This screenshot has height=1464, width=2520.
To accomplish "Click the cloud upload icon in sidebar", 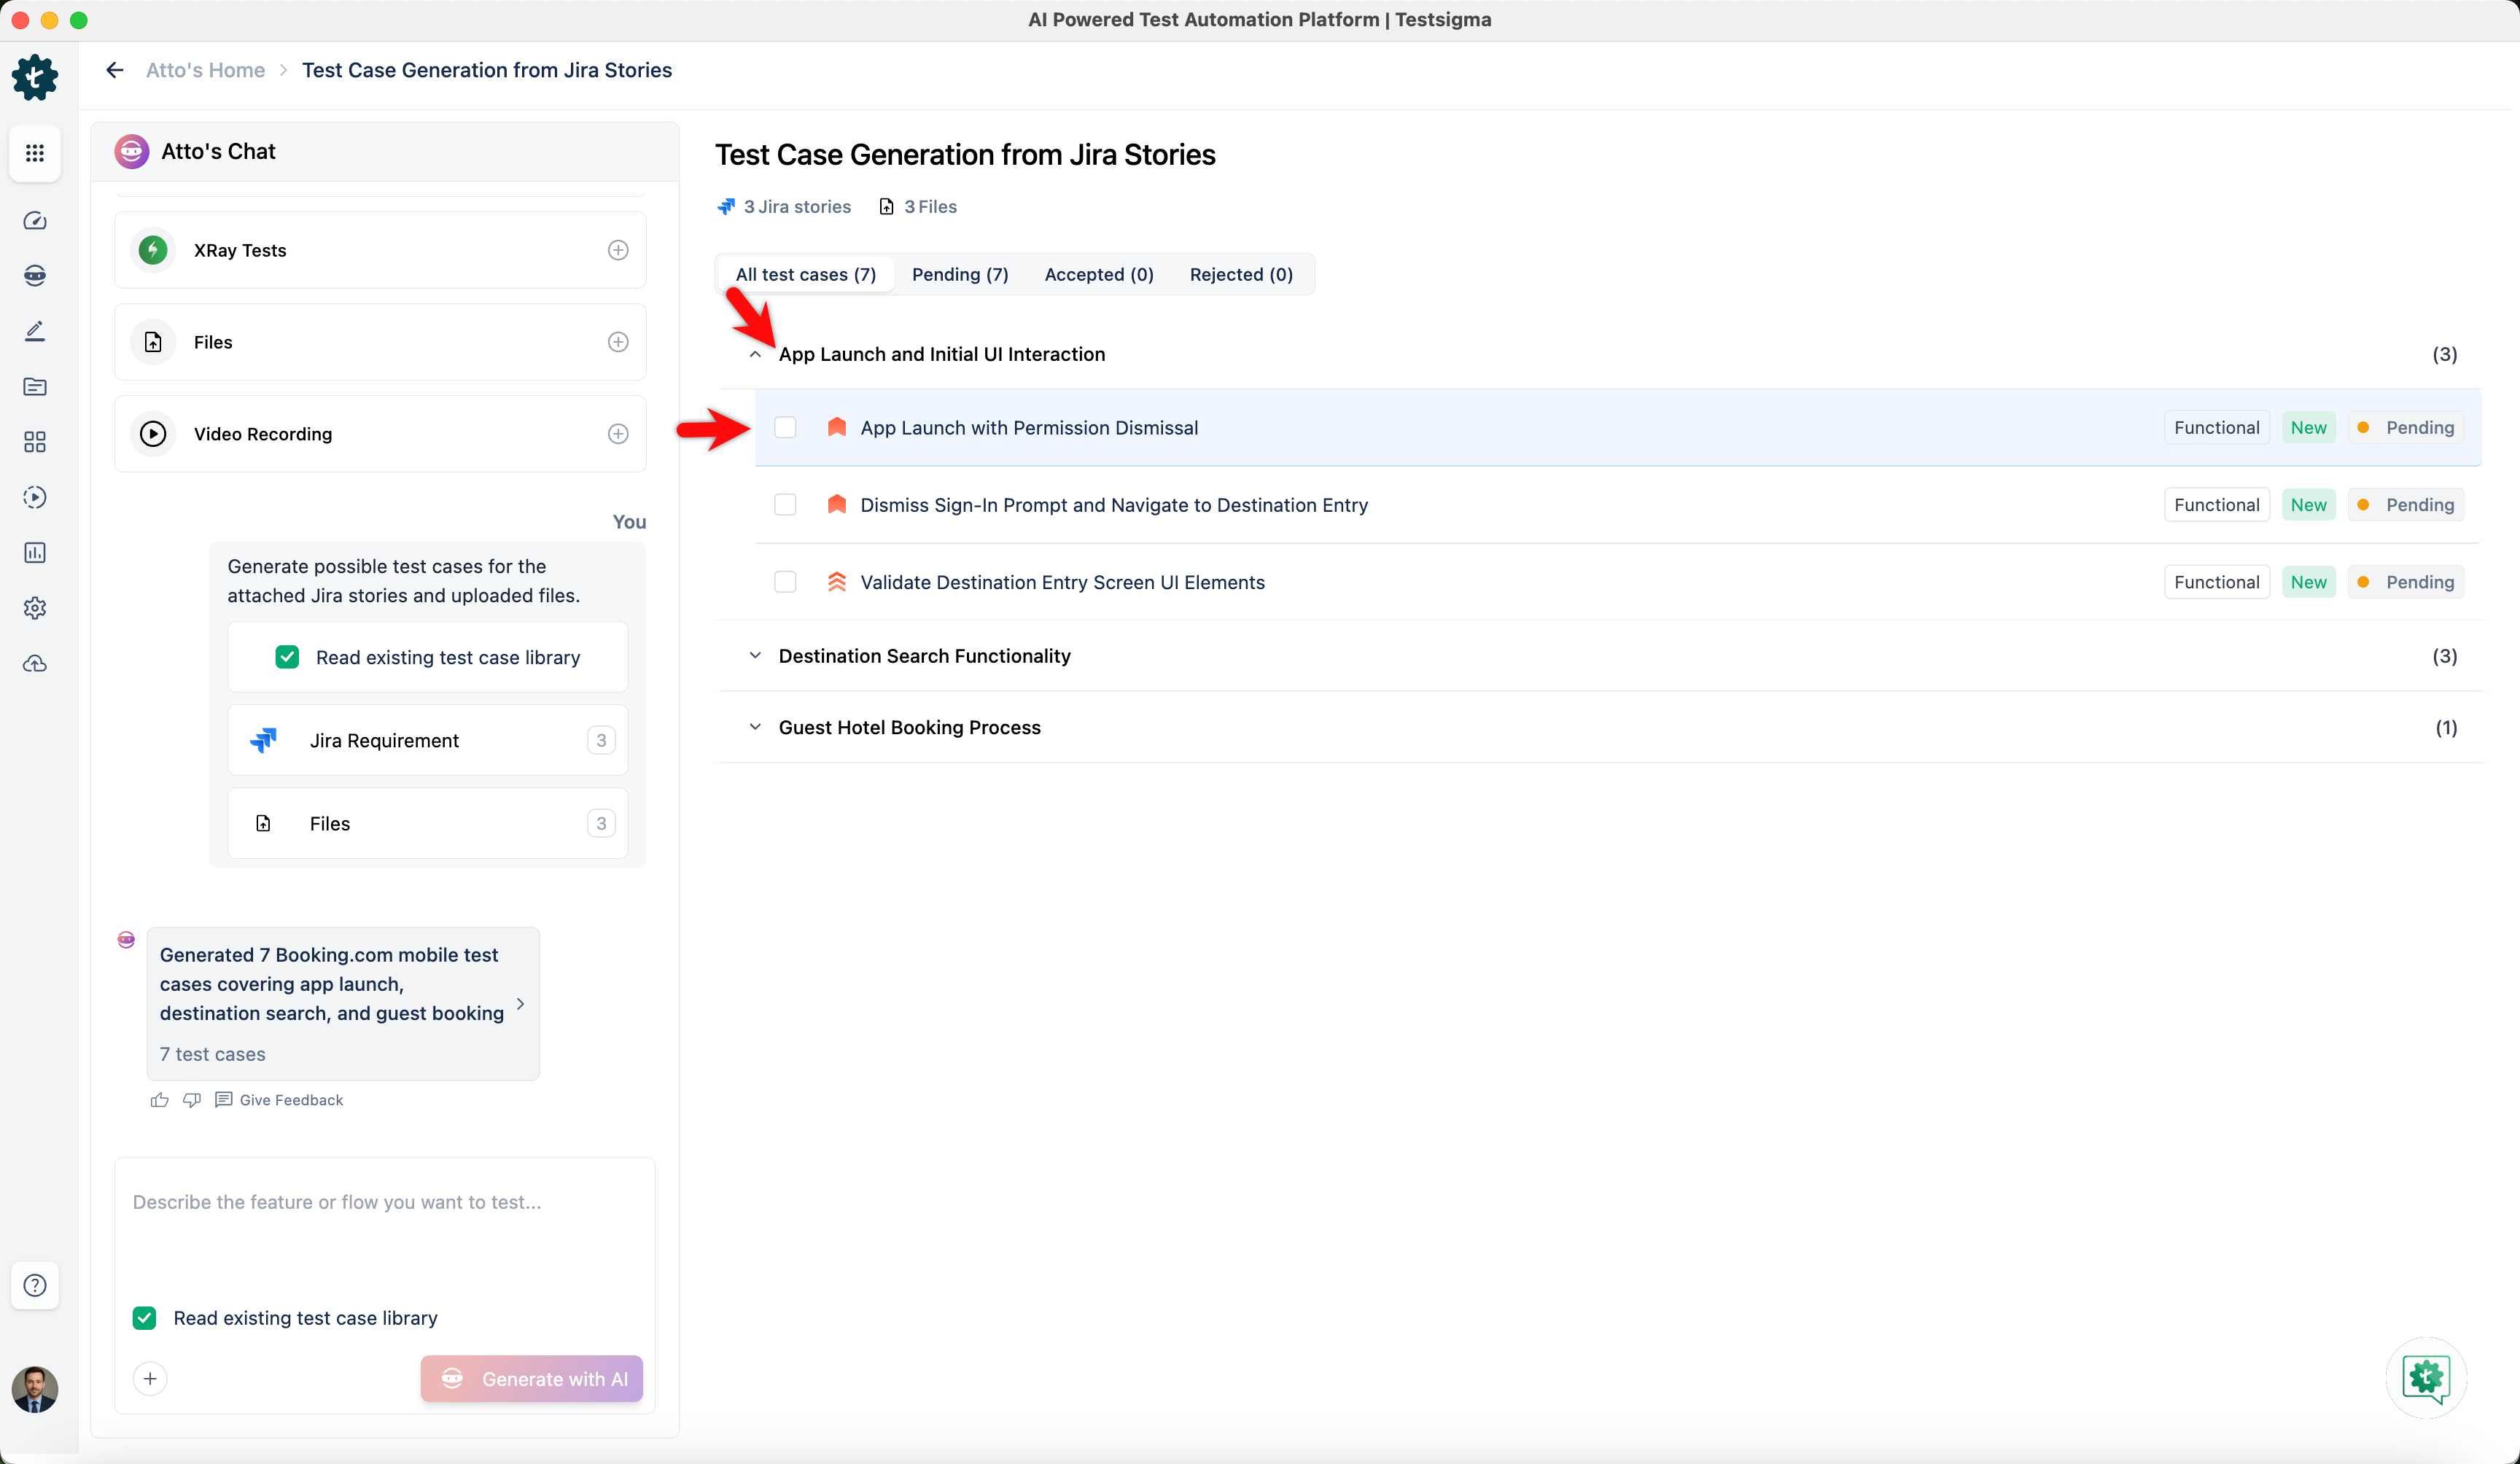I will click(x=35, y=663).
